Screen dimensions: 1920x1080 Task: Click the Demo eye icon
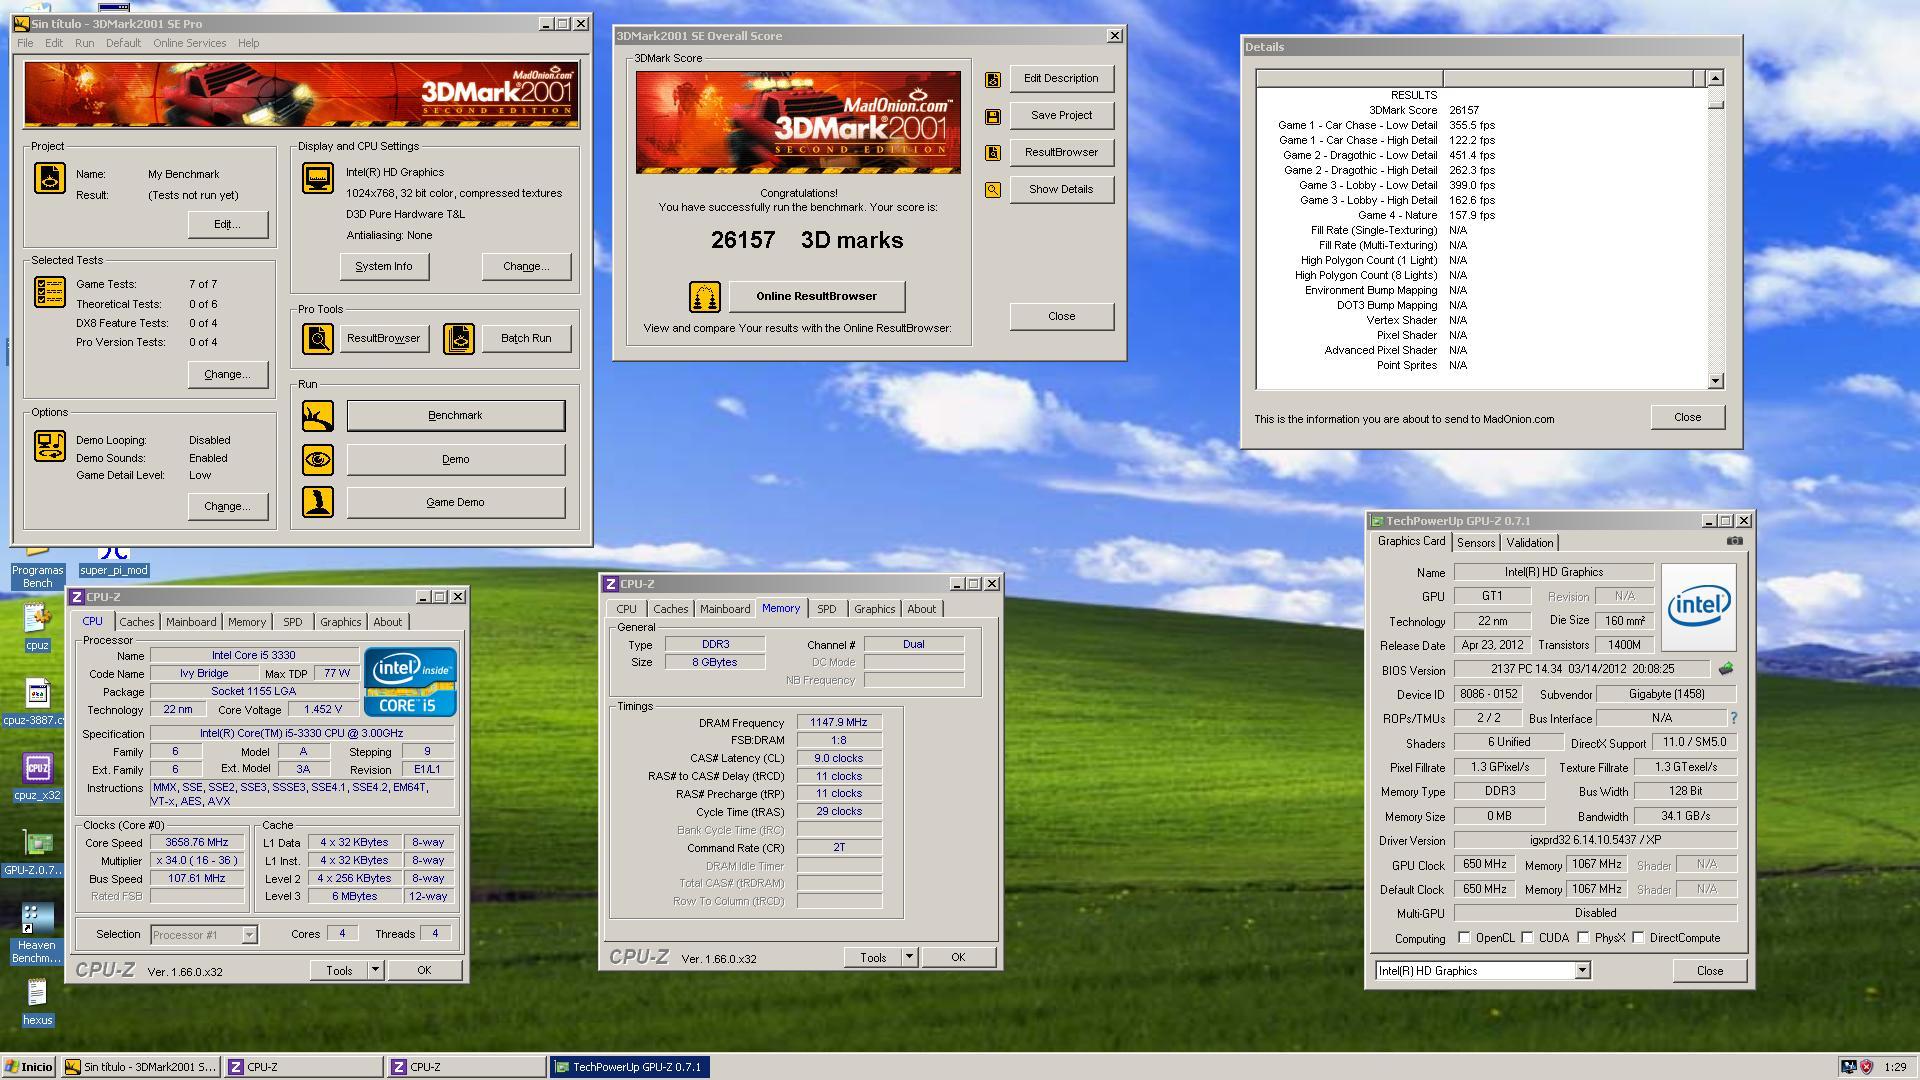(318, 460)
